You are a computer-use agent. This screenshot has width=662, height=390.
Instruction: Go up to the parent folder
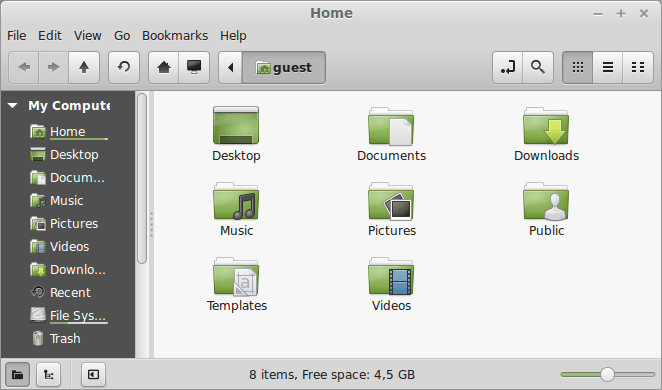pos(84,68)
